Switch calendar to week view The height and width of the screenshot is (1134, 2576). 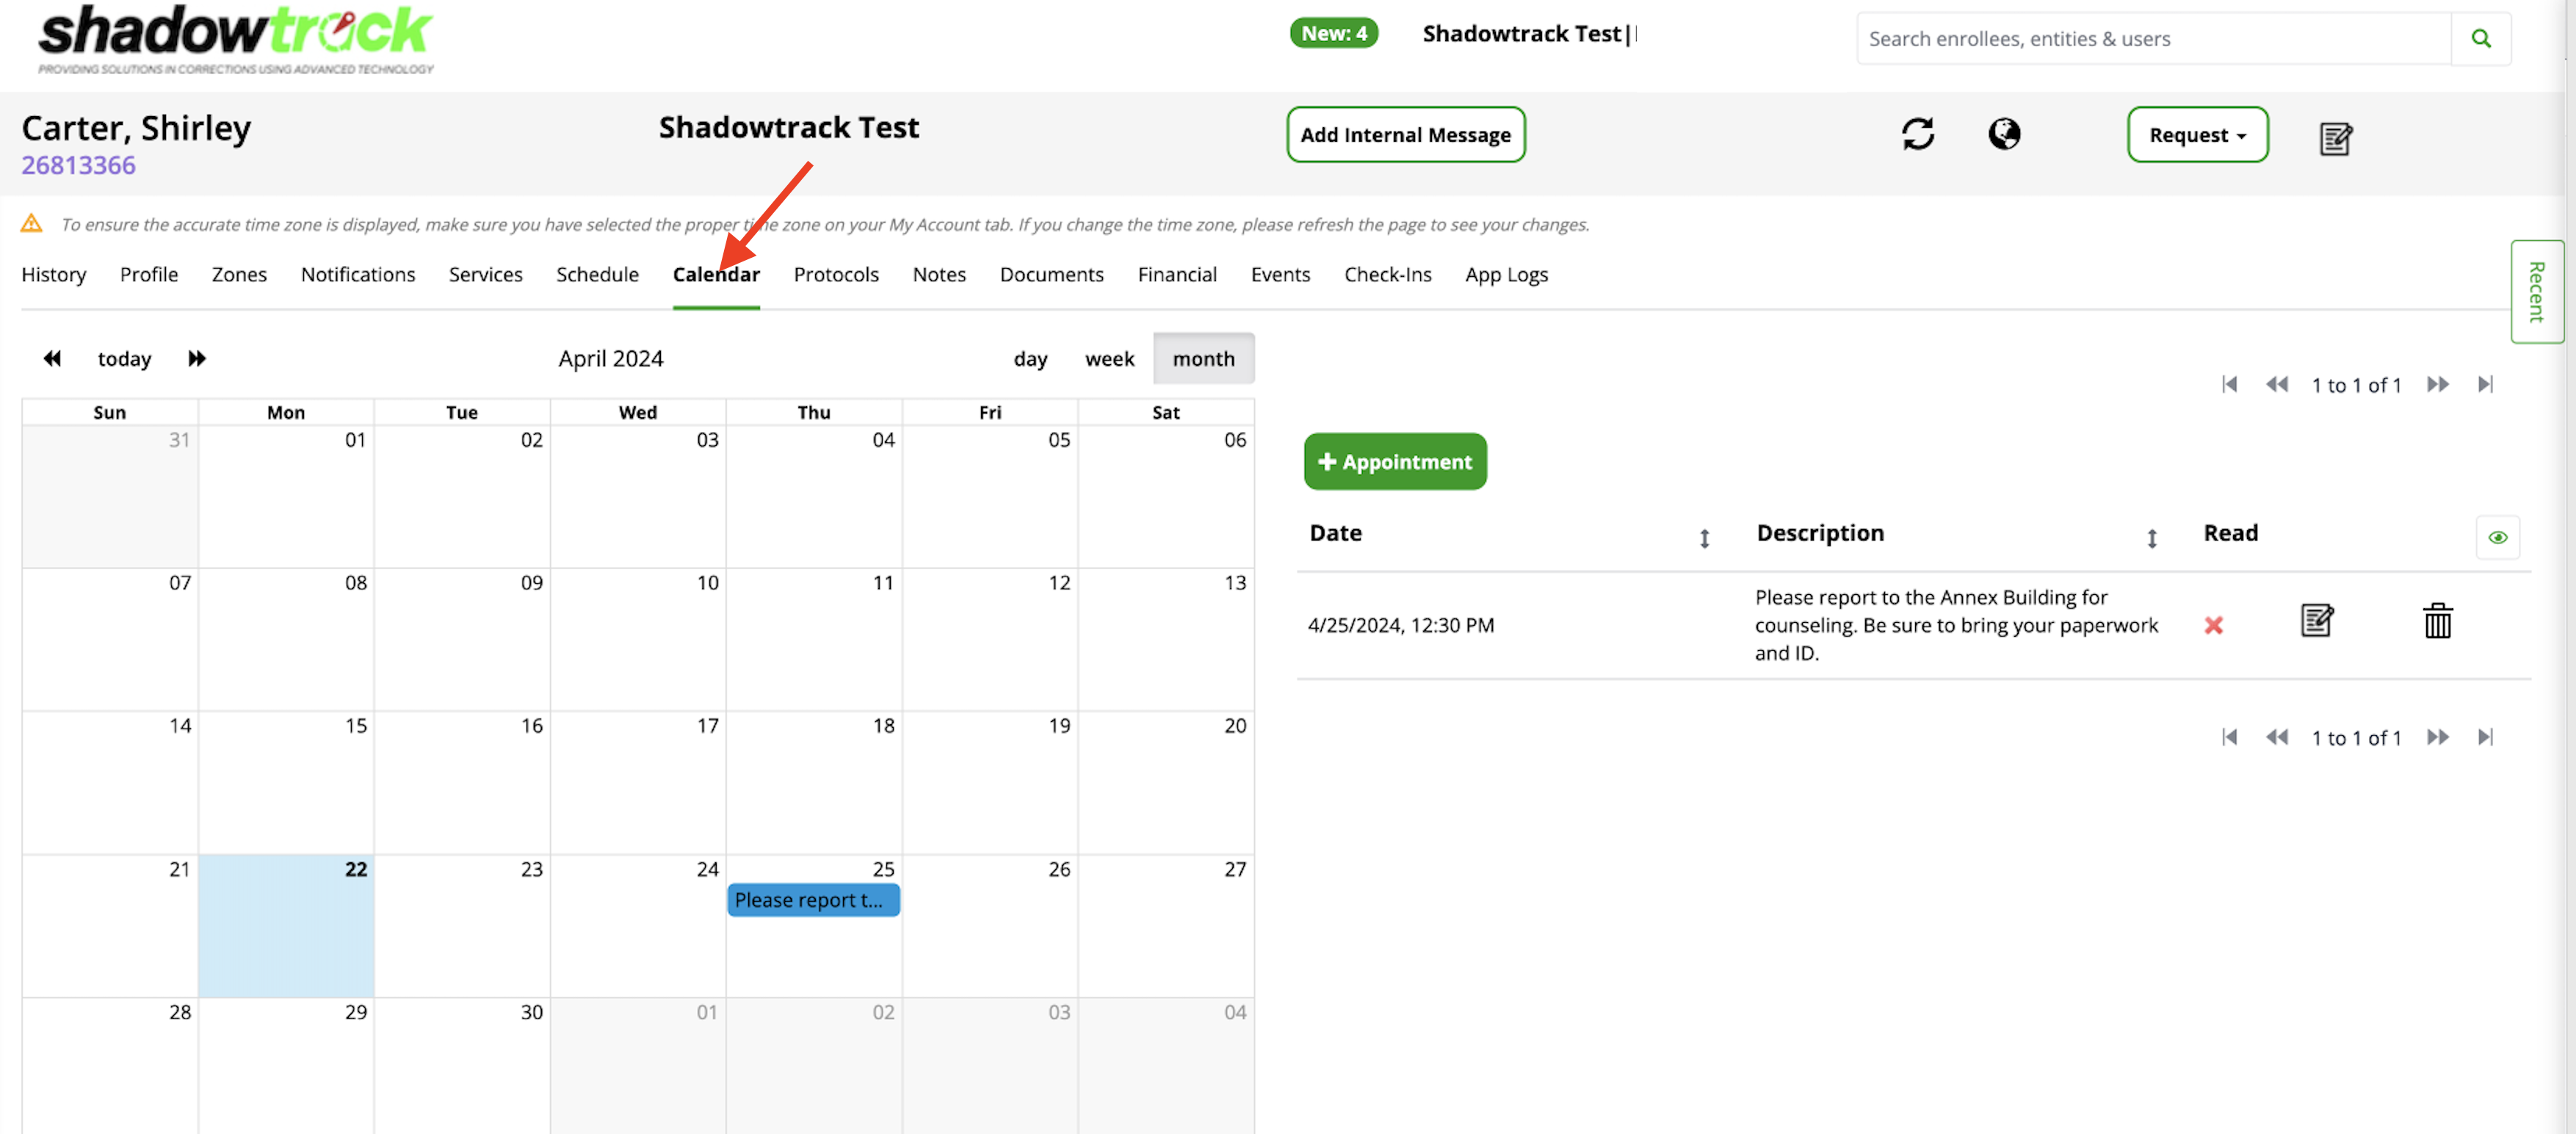[x=1109, y=359]
